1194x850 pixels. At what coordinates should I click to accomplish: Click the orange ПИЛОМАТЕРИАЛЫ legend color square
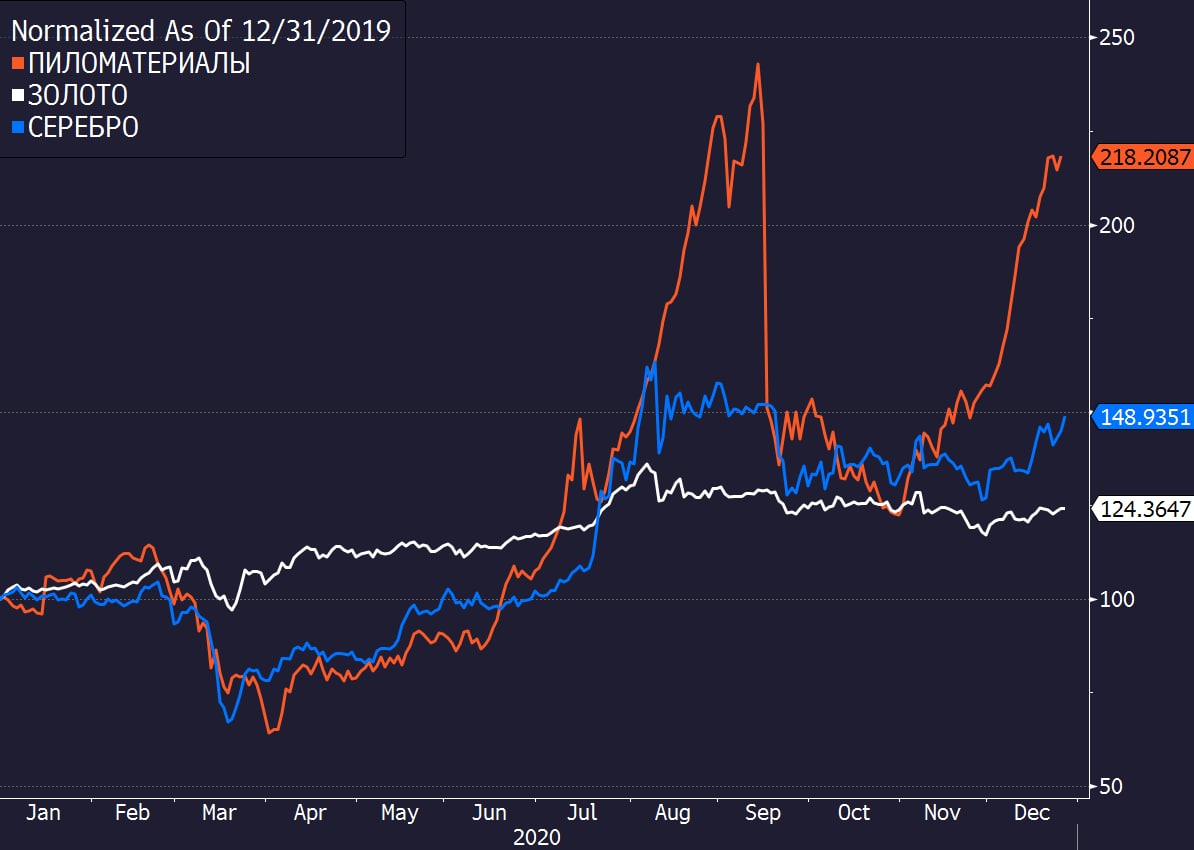(x=18, y=63)
